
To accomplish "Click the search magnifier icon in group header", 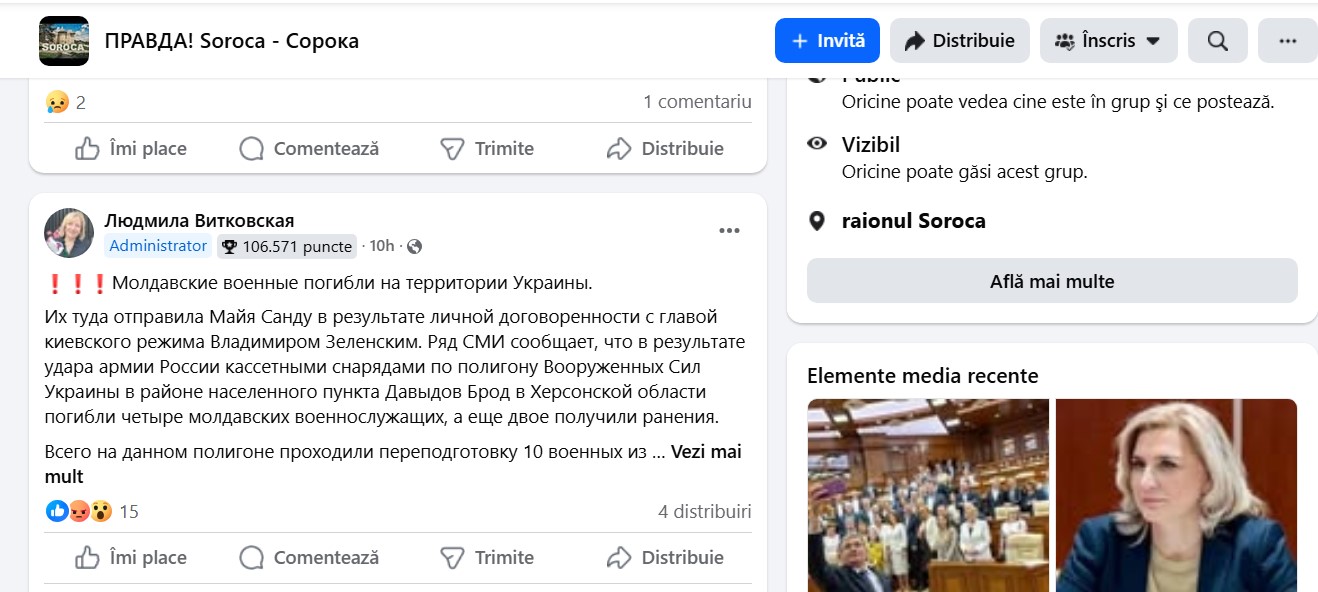I will pos(1217,41).
